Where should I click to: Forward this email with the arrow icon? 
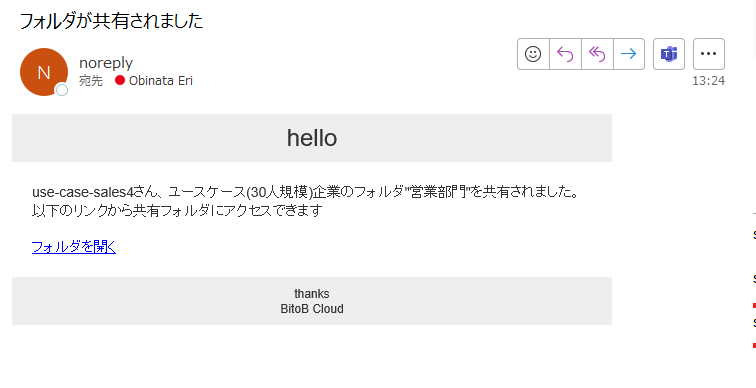click(629, 54)
